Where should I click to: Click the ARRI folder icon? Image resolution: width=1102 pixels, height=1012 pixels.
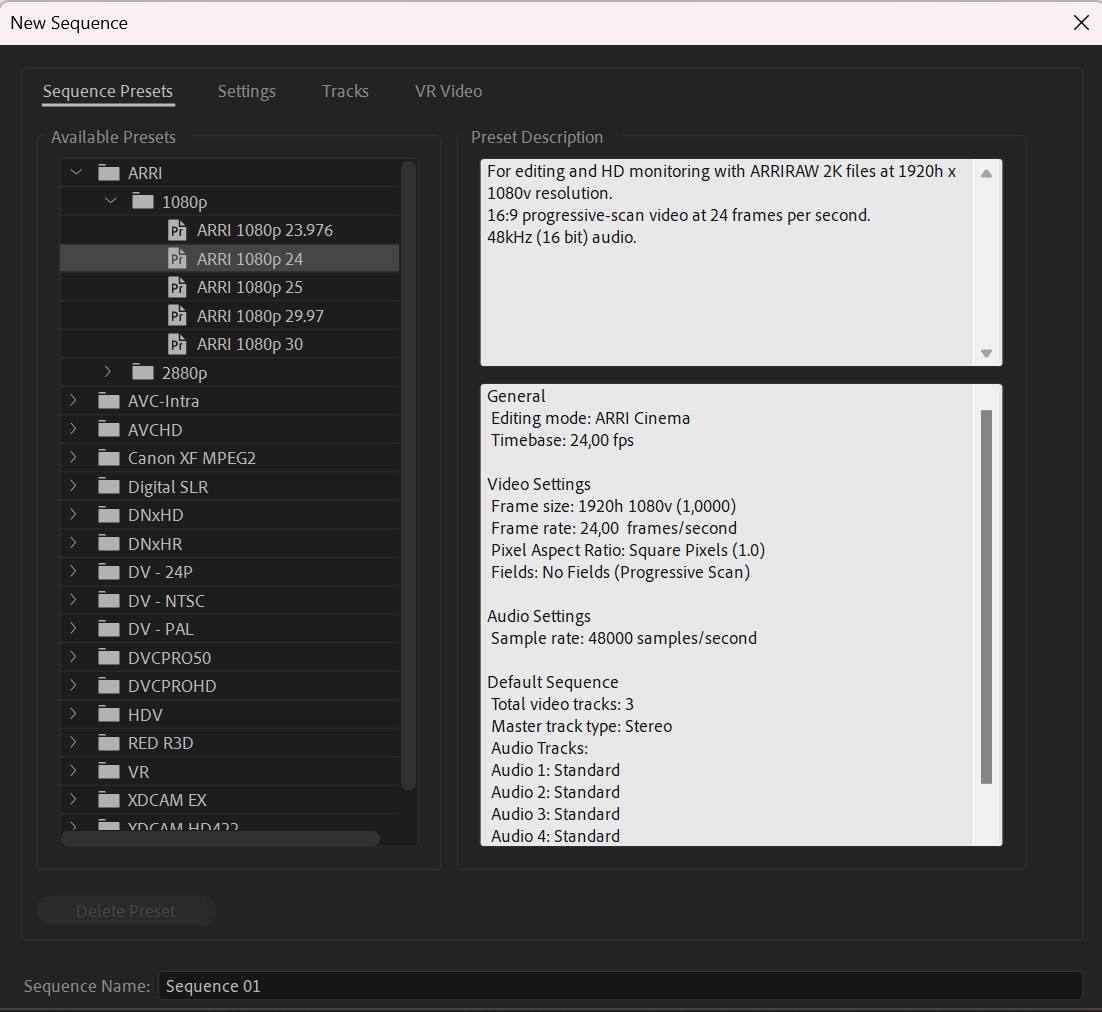(109, 172)
